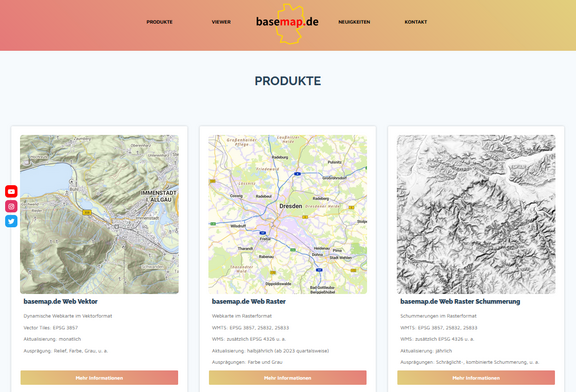
Task: Click text Ausprägung: Relief, Farbe, Grau
Action: click(x=66, y=351)
